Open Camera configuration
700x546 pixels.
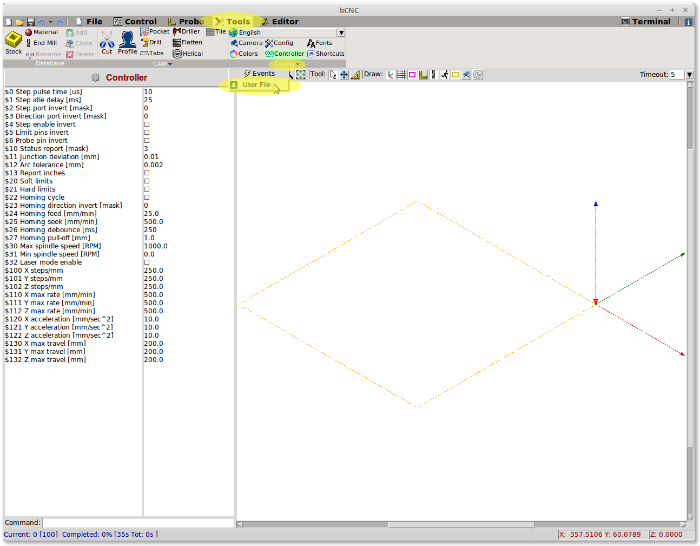click(x=246, y=43)
